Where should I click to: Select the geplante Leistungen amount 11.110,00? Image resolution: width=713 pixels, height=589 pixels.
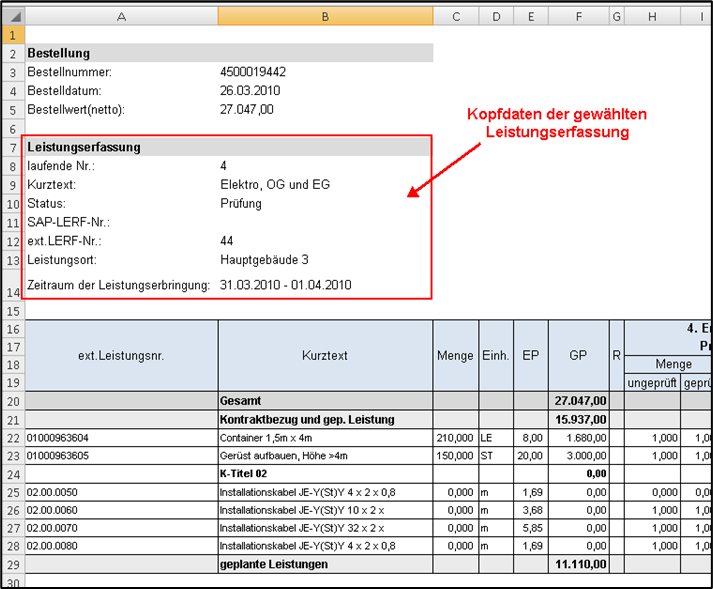click(x=579, y=565)
